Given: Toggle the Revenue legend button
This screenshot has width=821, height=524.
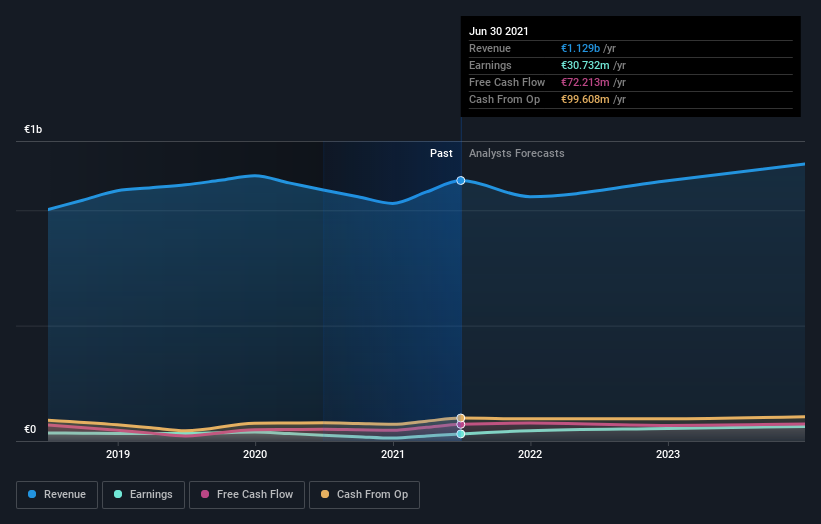Looking at the screenshot, I should (57, 495).
